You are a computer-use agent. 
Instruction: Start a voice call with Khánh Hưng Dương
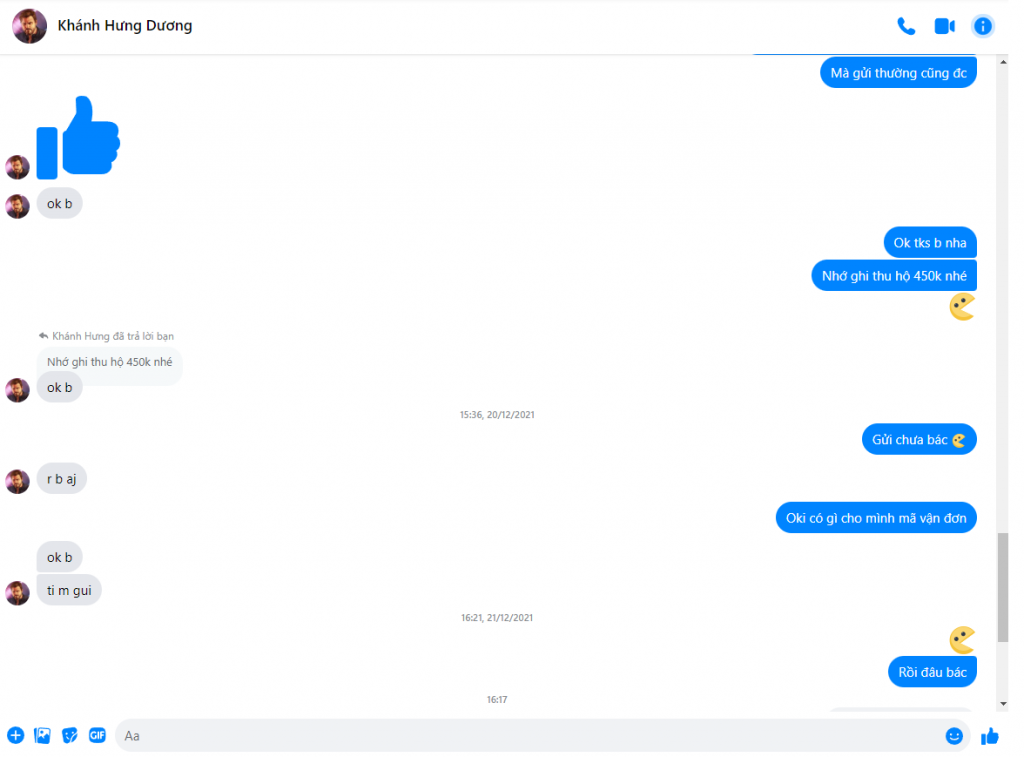point(905,26)
